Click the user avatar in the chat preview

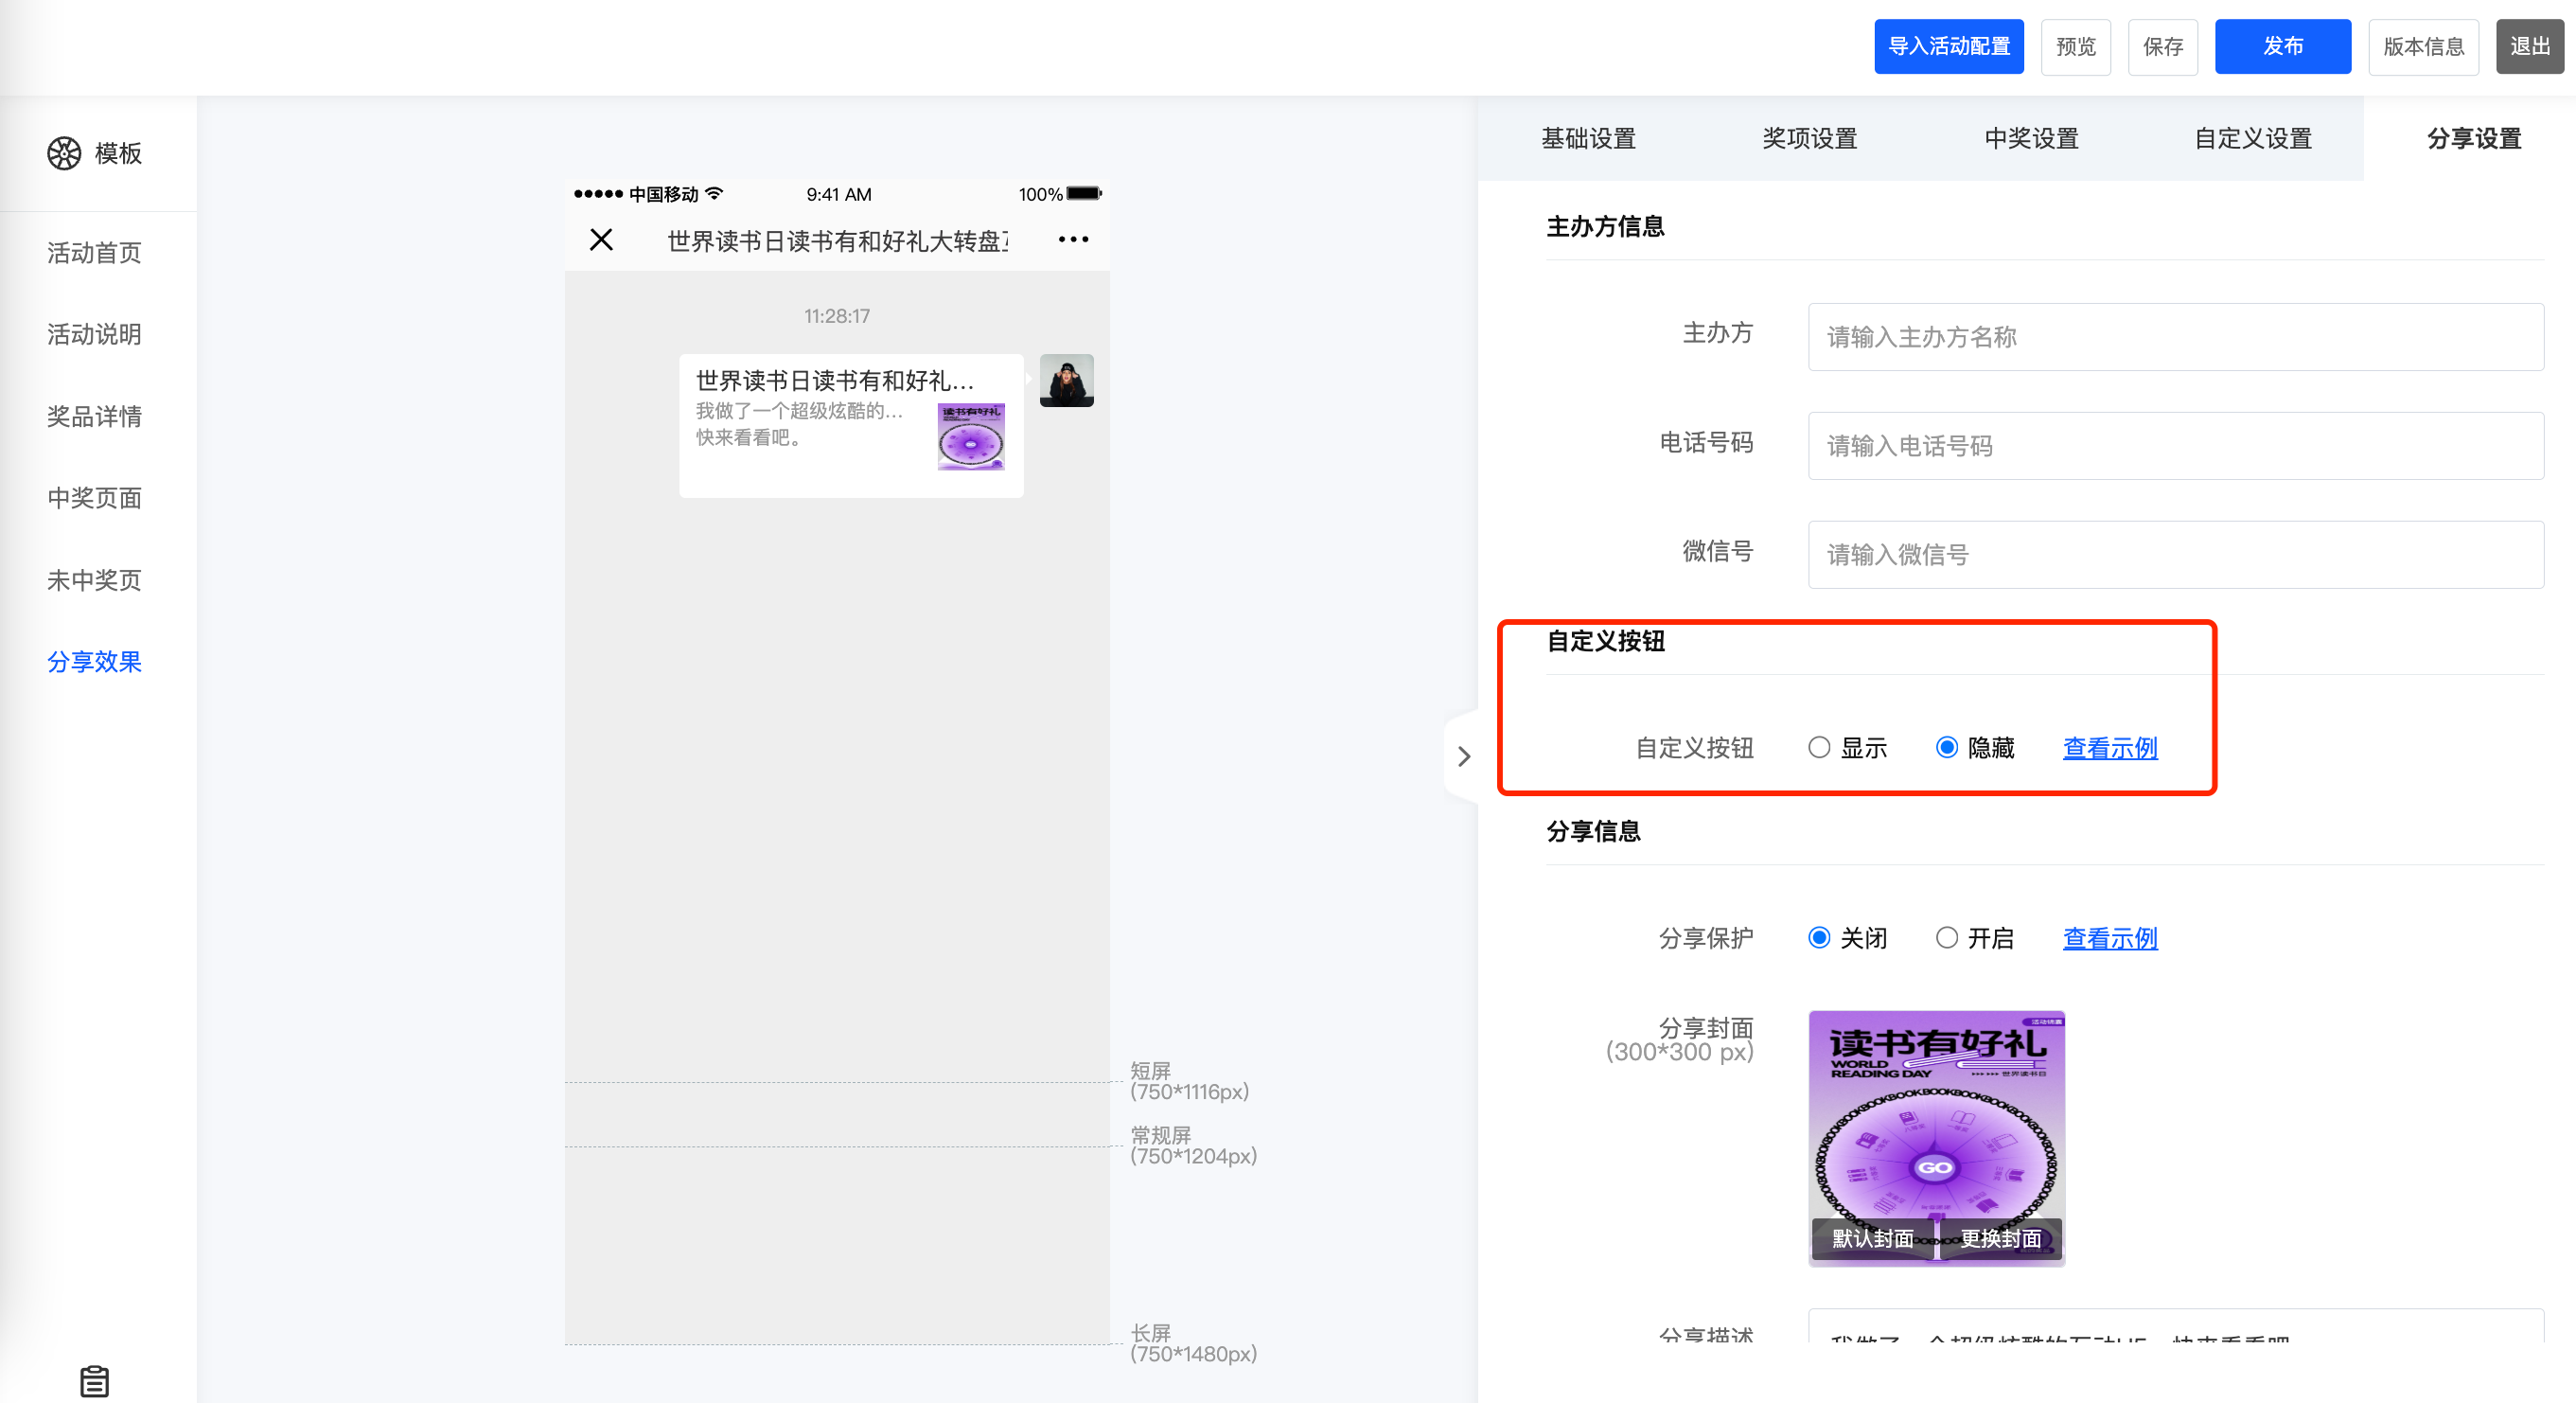click(x=1066, y=381)
